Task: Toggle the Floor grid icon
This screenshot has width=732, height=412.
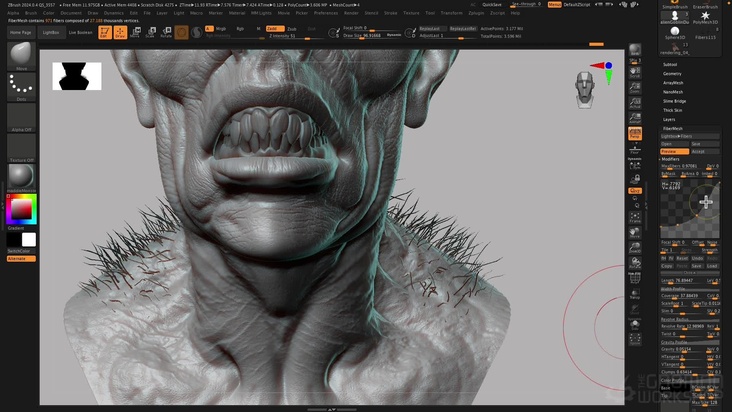Action: pyautogui.click(x=635, y=149)
